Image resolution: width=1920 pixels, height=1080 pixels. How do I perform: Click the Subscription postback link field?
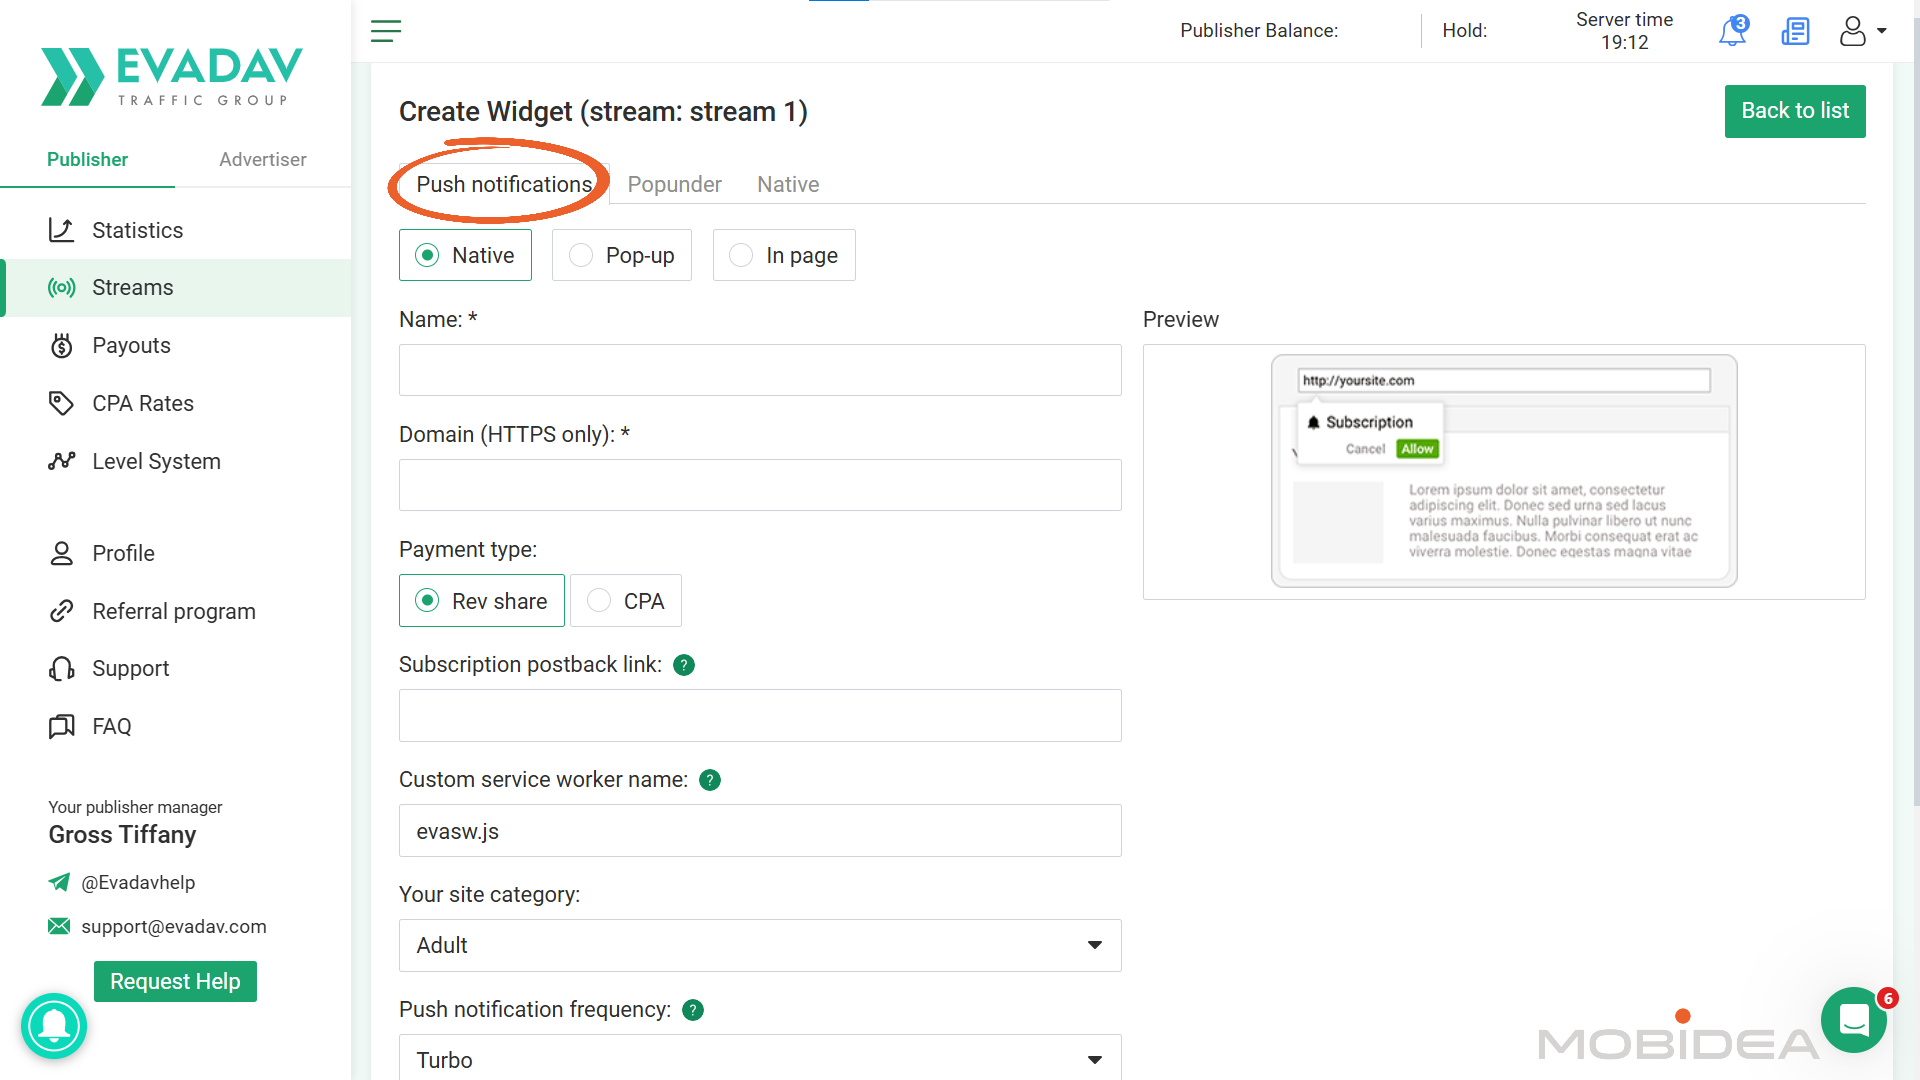click(760, 715)
